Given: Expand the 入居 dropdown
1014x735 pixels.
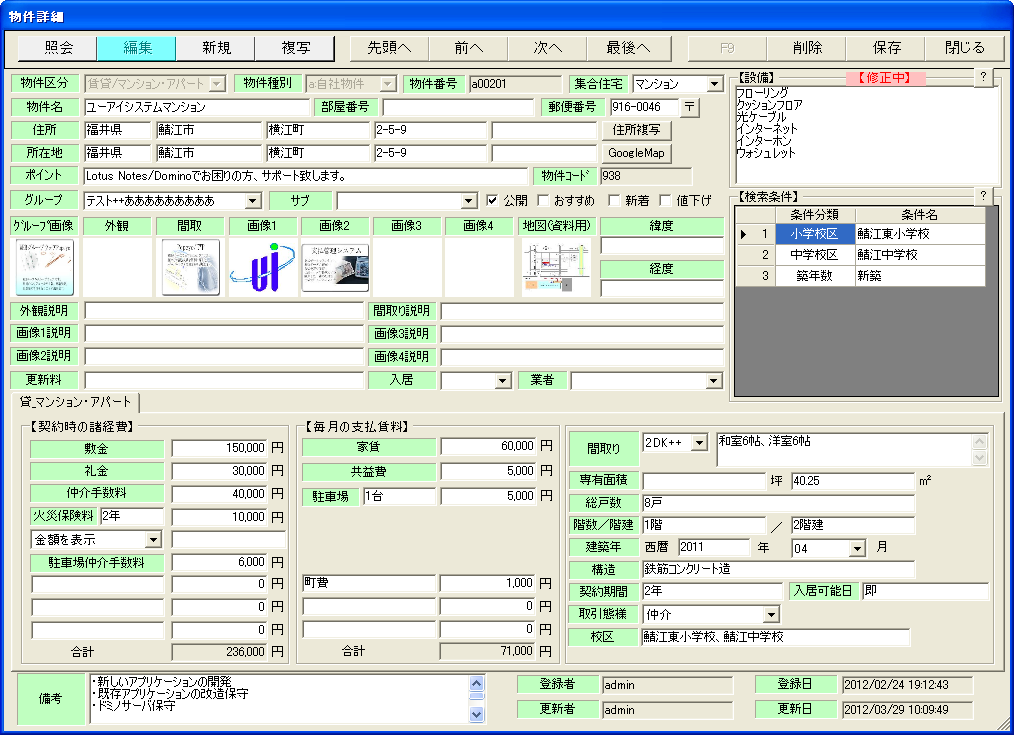Looking at the screenshot, I should click(503, 381).
